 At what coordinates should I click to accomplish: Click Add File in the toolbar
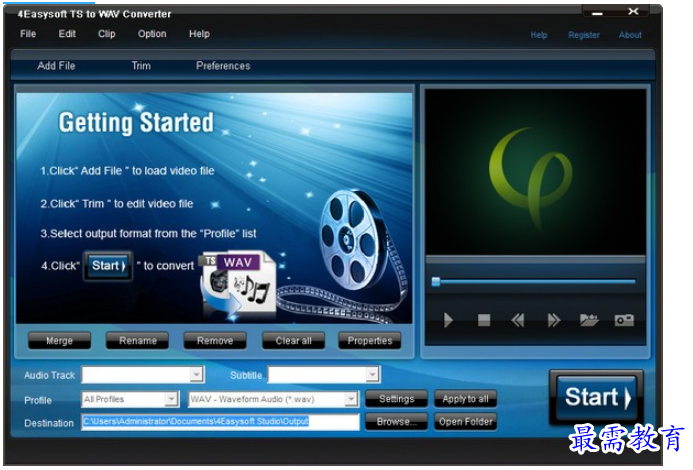tap(56, 66)
